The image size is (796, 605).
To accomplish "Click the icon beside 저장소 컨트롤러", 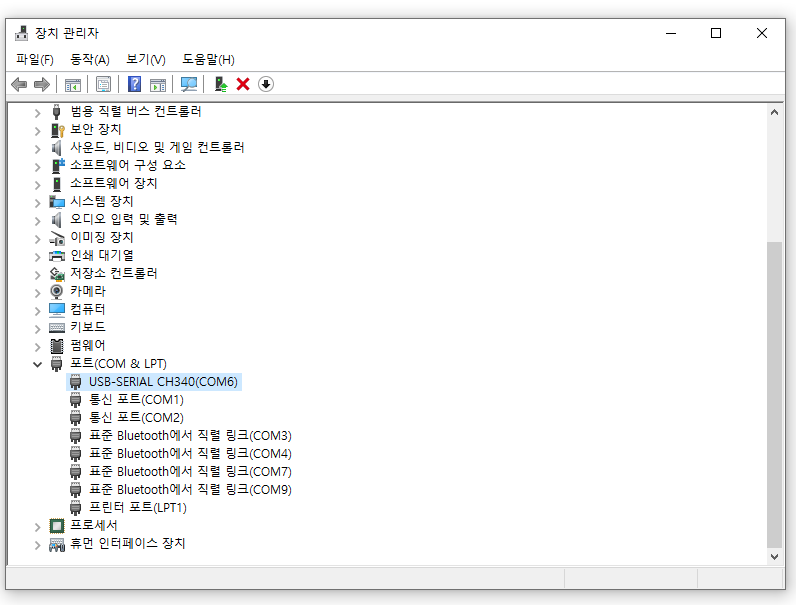I will (57, 274).
